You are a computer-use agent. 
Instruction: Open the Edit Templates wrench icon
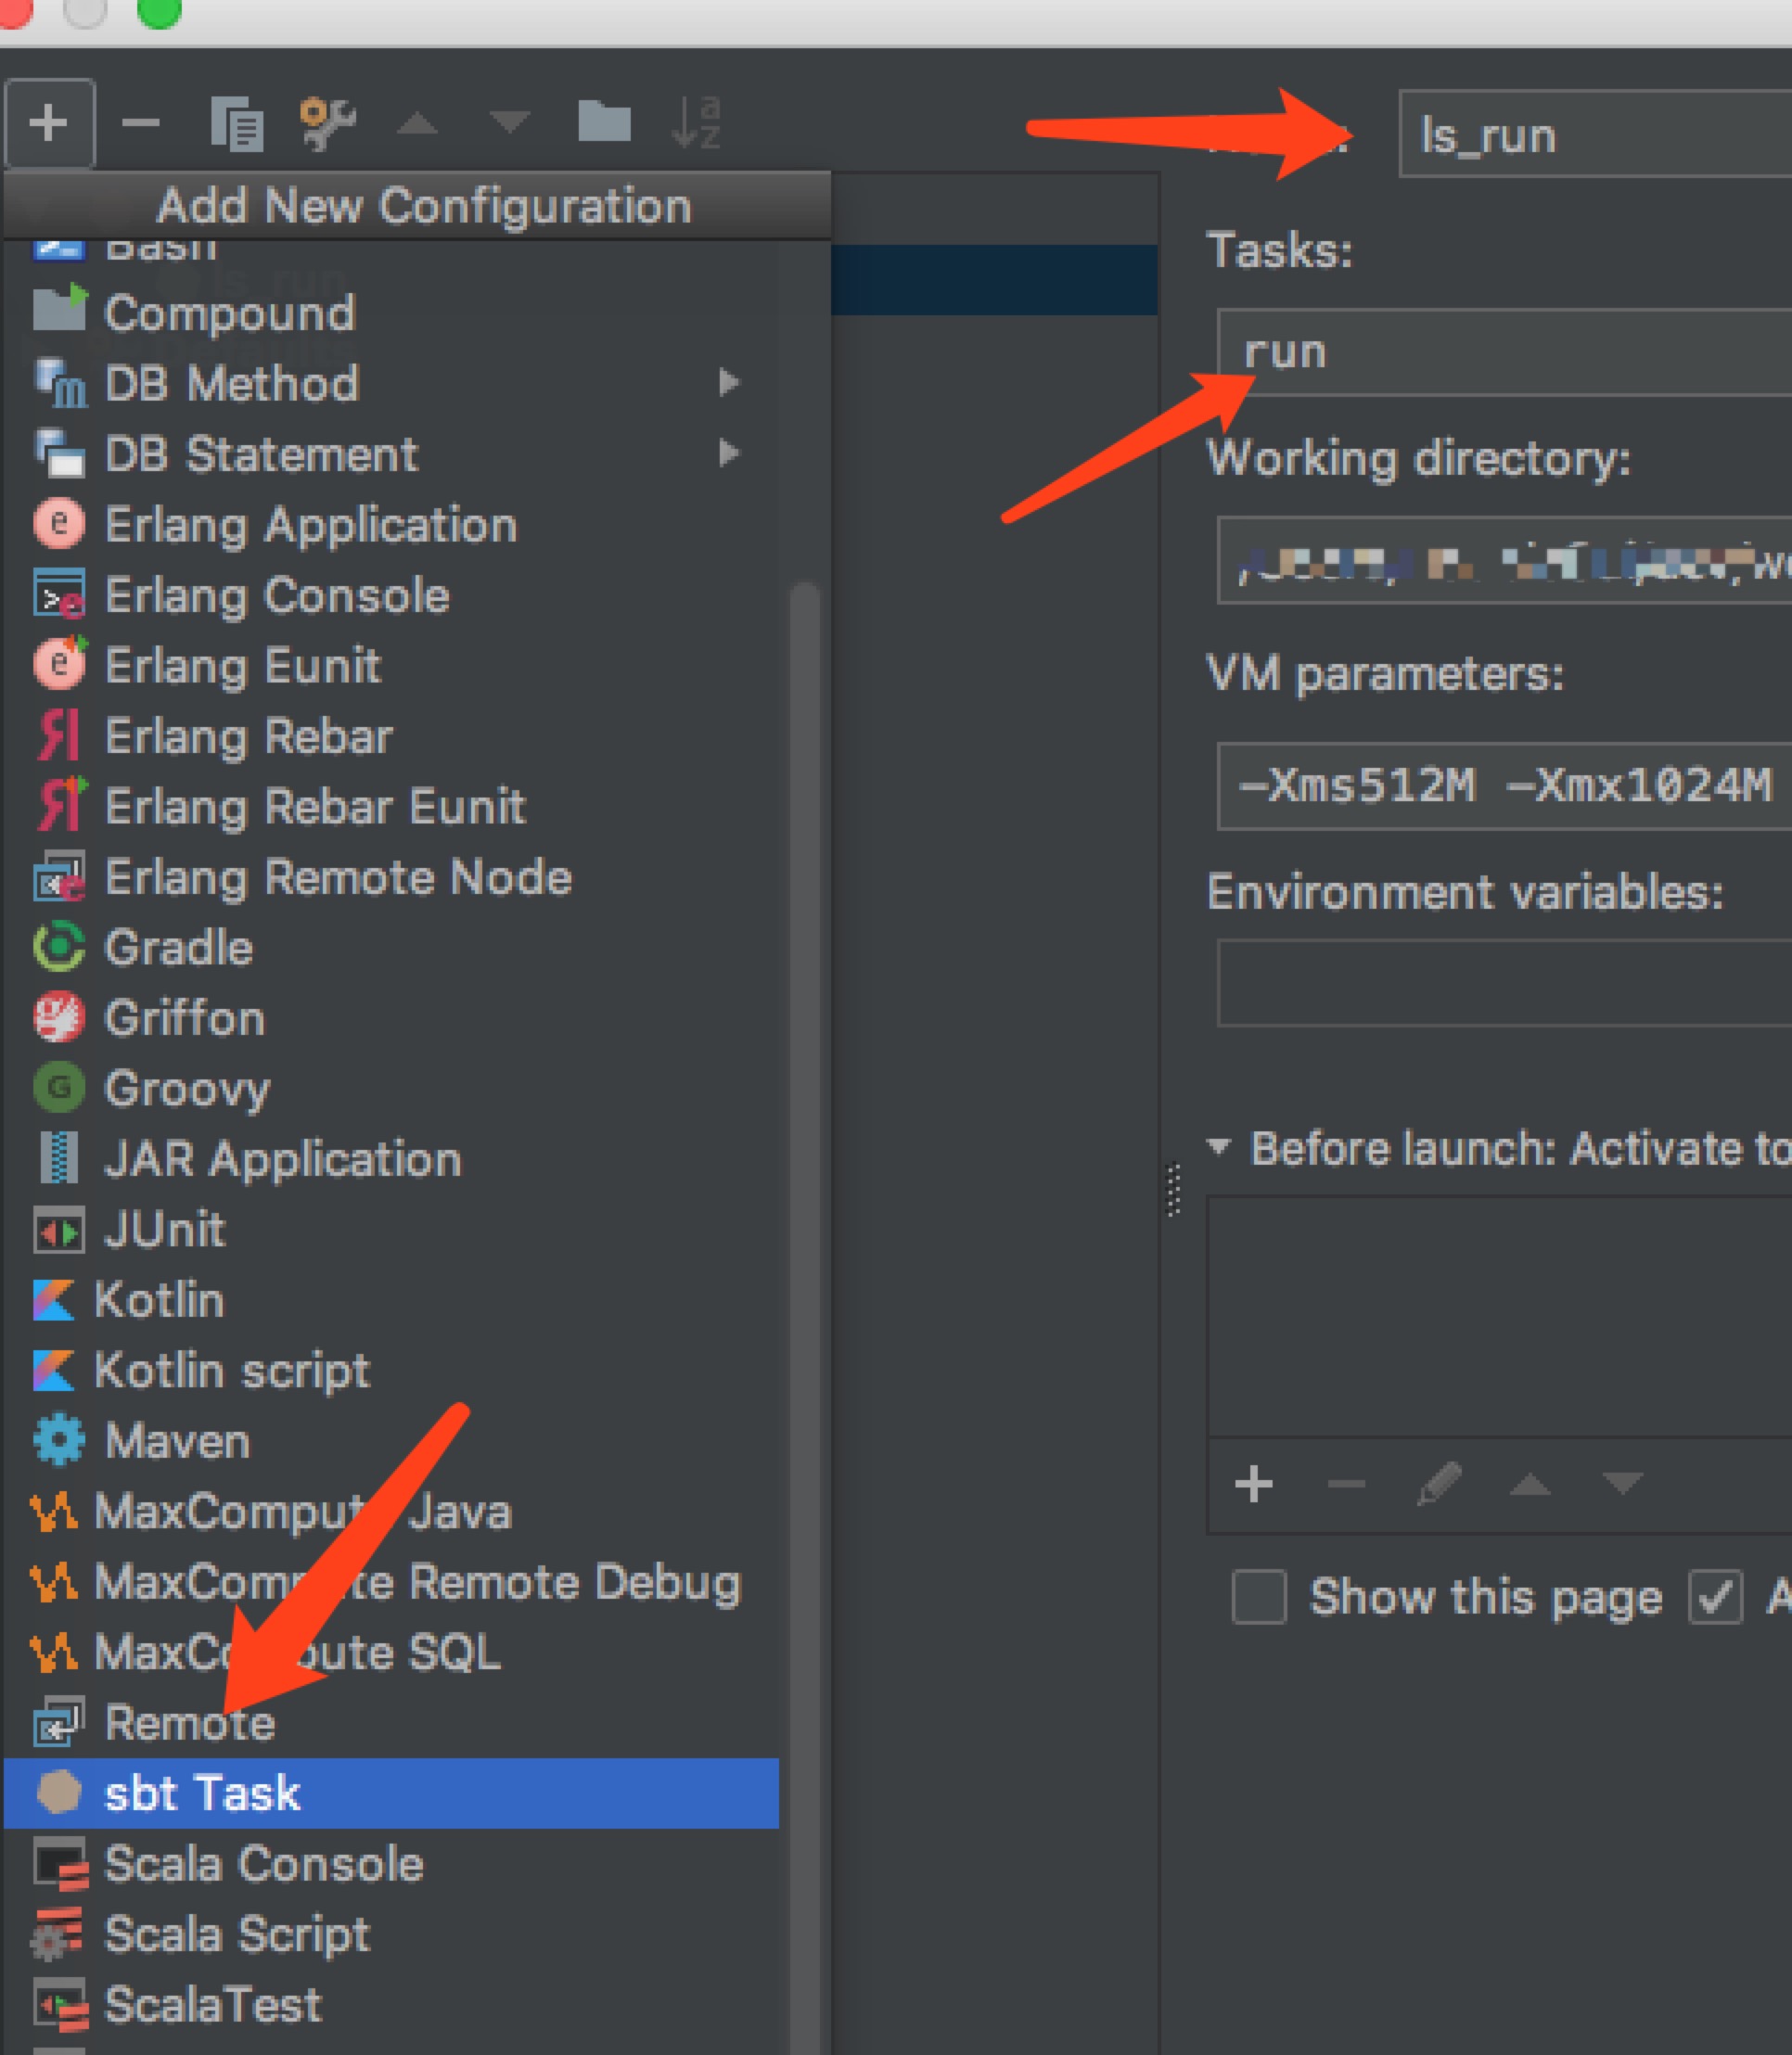[327, 124]
